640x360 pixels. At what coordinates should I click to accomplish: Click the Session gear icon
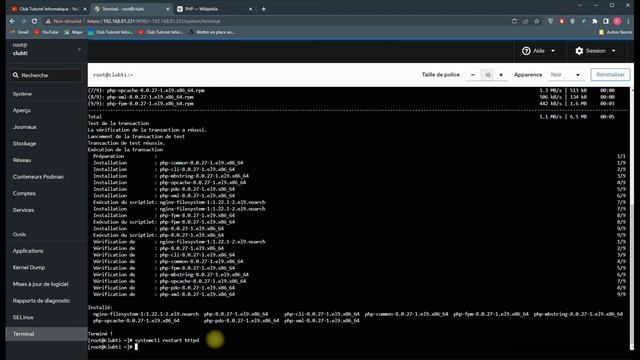[579, 51]
